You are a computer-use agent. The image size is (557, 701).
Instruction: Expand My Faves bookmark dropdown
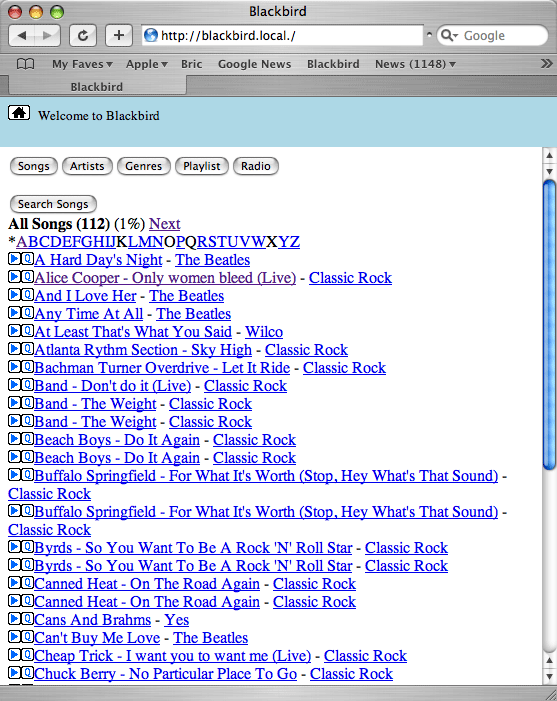(x=82, y=64)
